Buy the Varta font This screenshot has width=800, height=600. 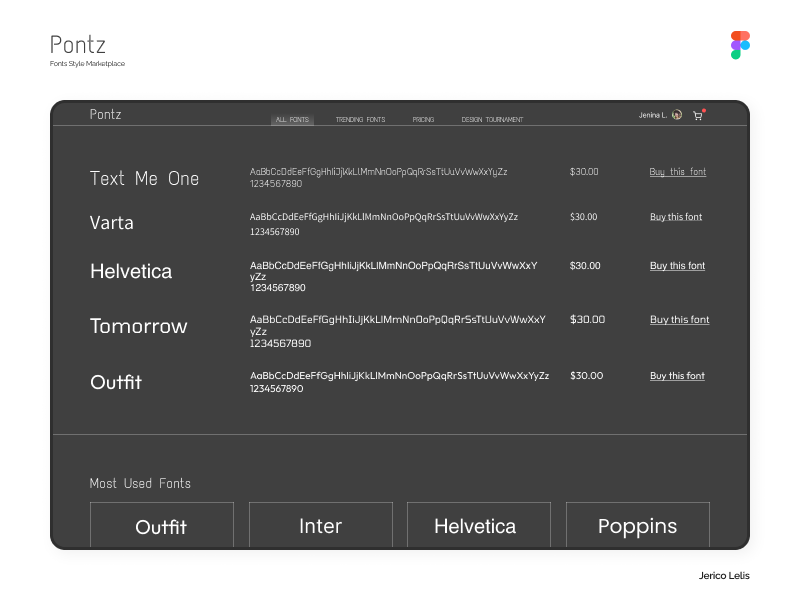676,217
